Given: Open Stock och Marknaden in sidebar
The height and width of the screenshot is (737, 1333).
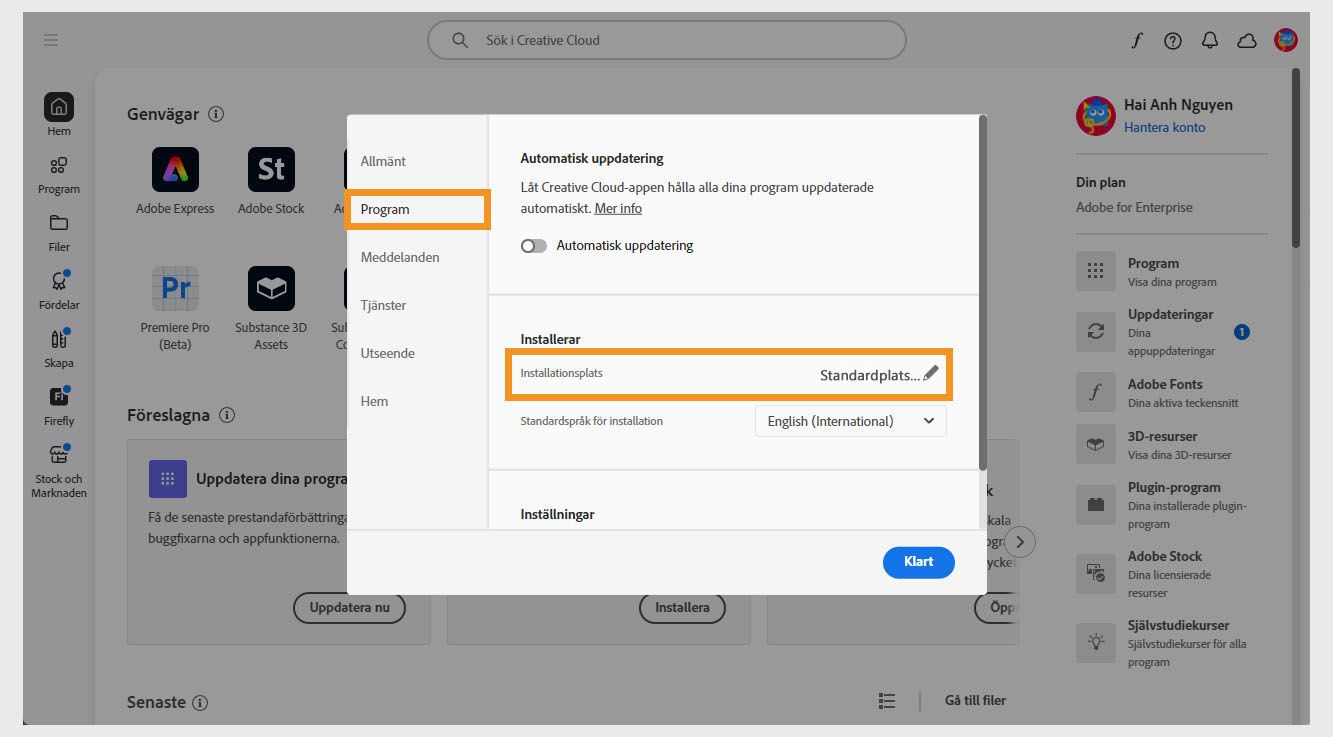Looking at the screenshot, I should [x=59, y=471].
